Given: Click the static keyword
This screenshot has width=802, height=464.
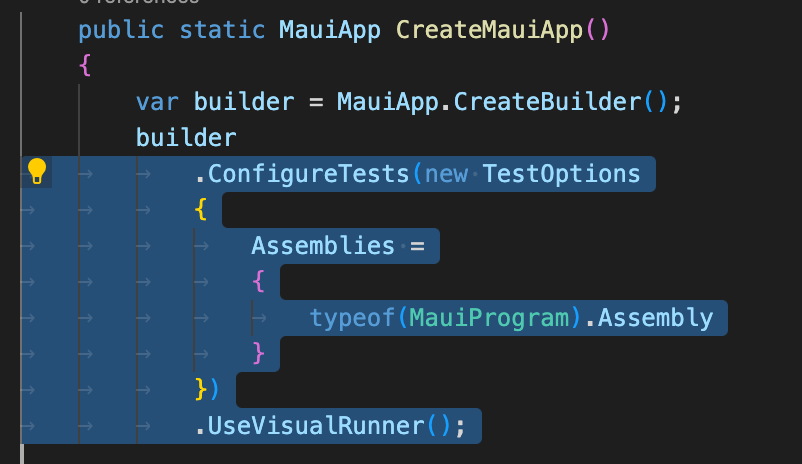Looking at the screenshot, I should pyautogui.click(x=222, y=30).
